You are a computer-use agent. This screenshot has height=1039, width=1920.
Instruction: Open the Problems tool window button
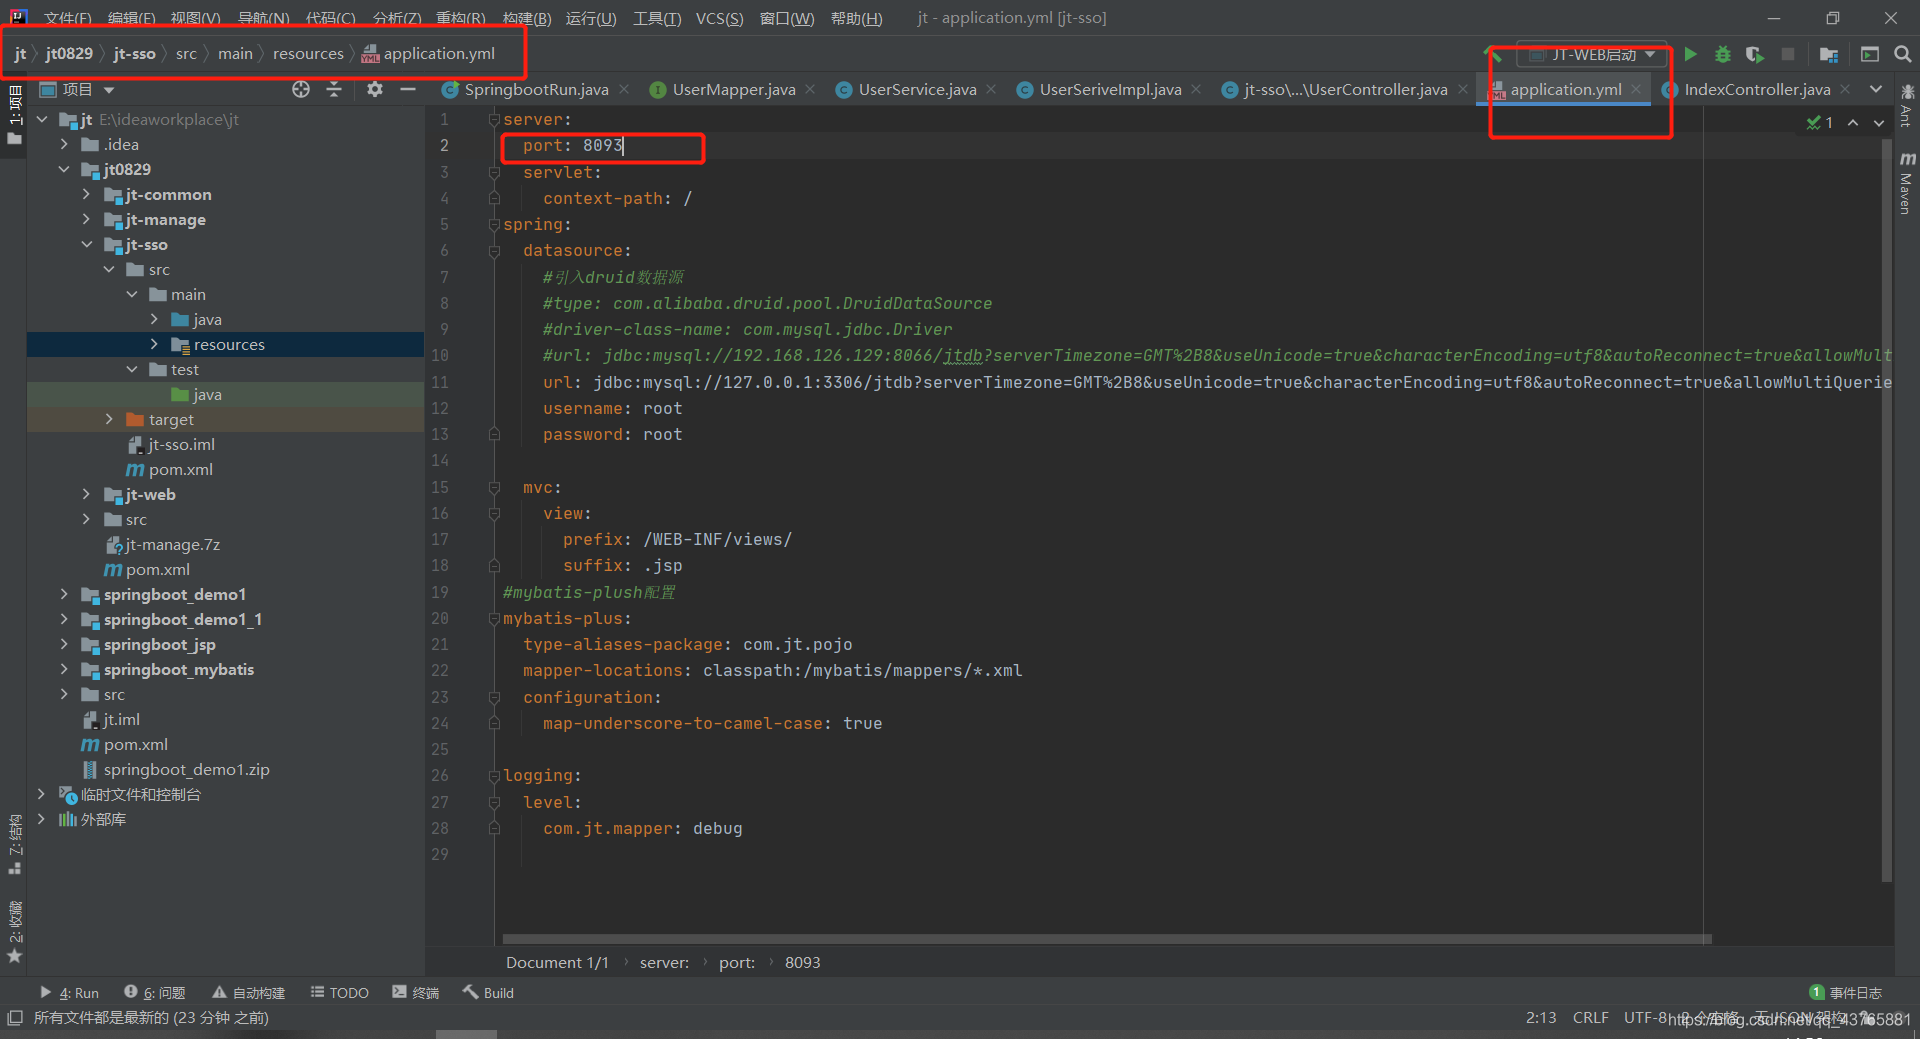155,993
